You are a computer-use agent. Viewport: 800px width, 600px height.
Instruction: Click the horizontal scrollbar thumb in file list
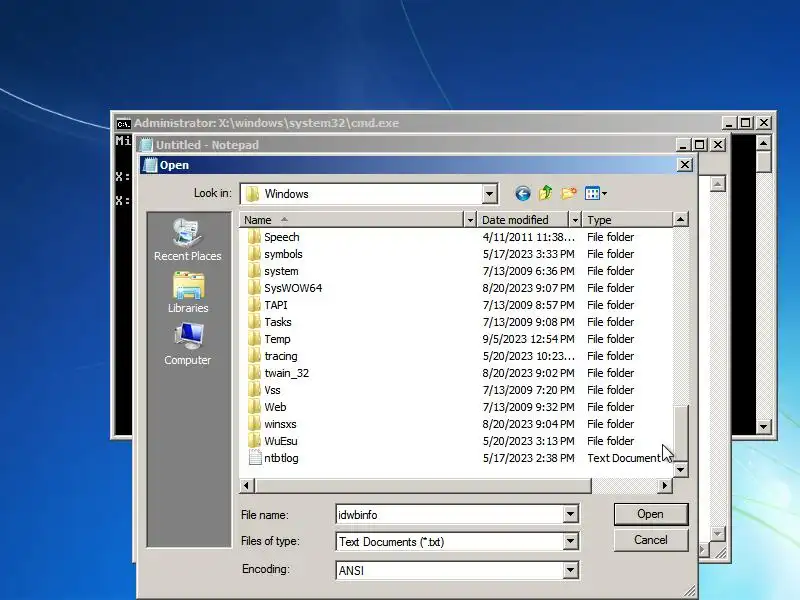pyautogui.click(x=423, y=485)
